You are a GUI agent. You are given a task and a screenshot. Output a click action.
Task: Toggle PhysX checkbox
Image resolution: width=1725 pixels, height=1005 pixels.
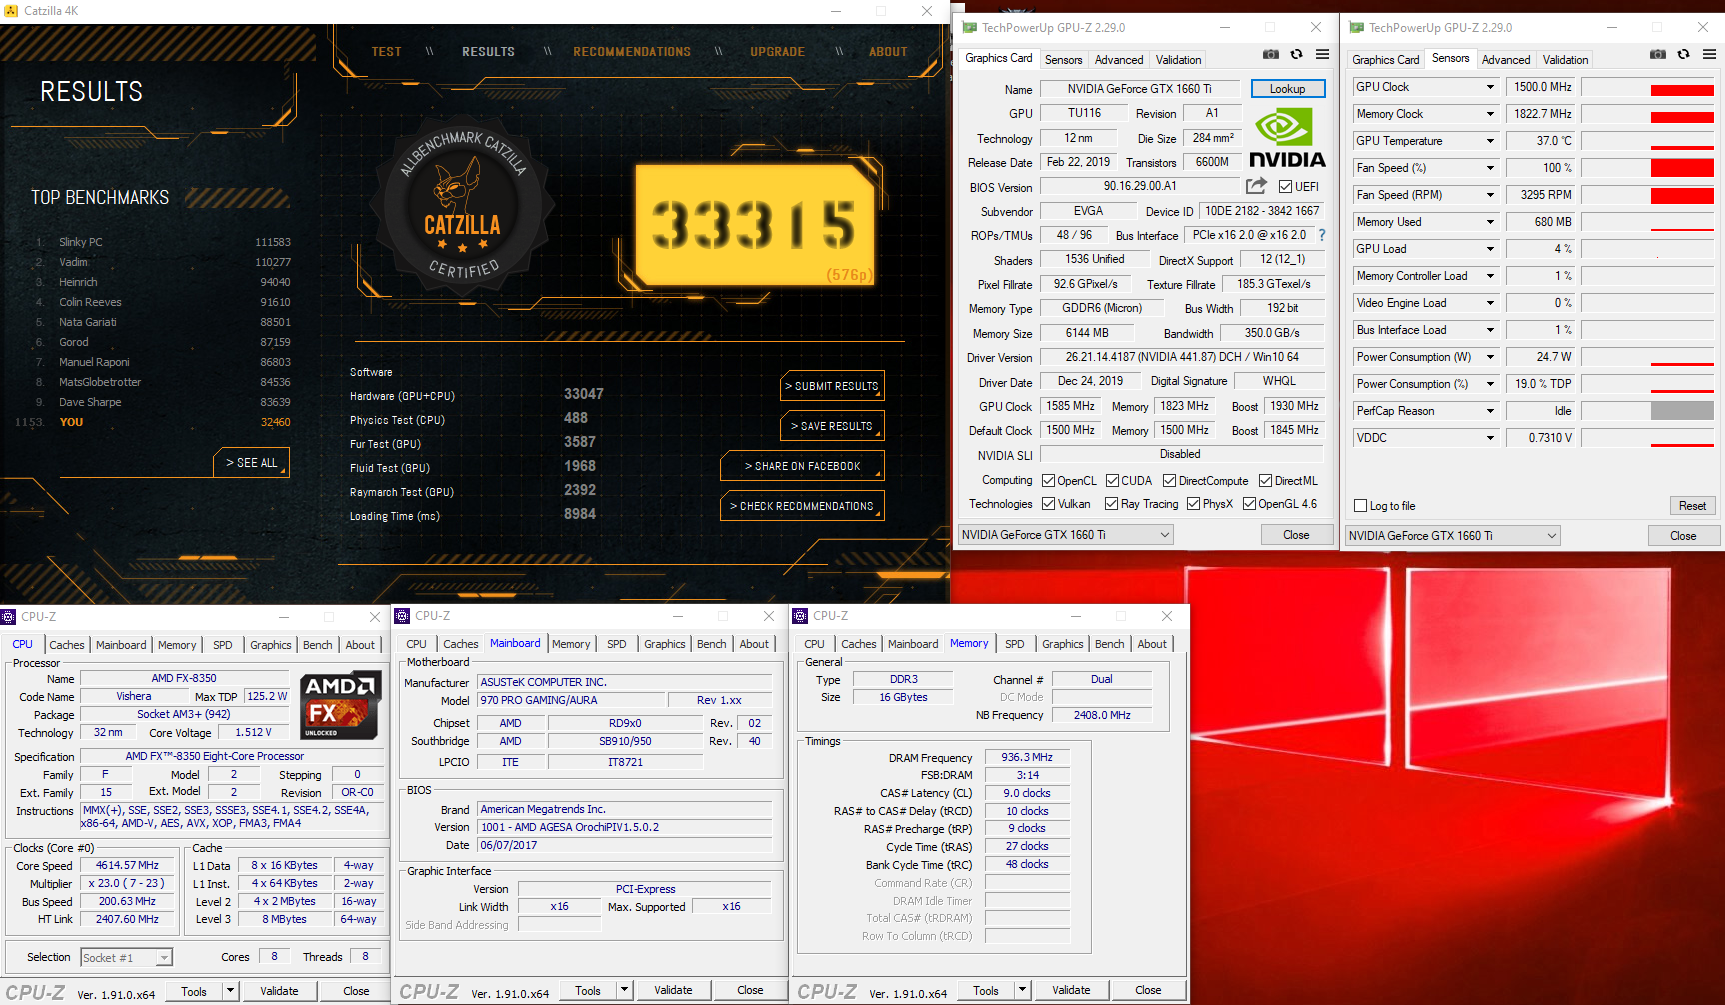[x=1193, y=504]
